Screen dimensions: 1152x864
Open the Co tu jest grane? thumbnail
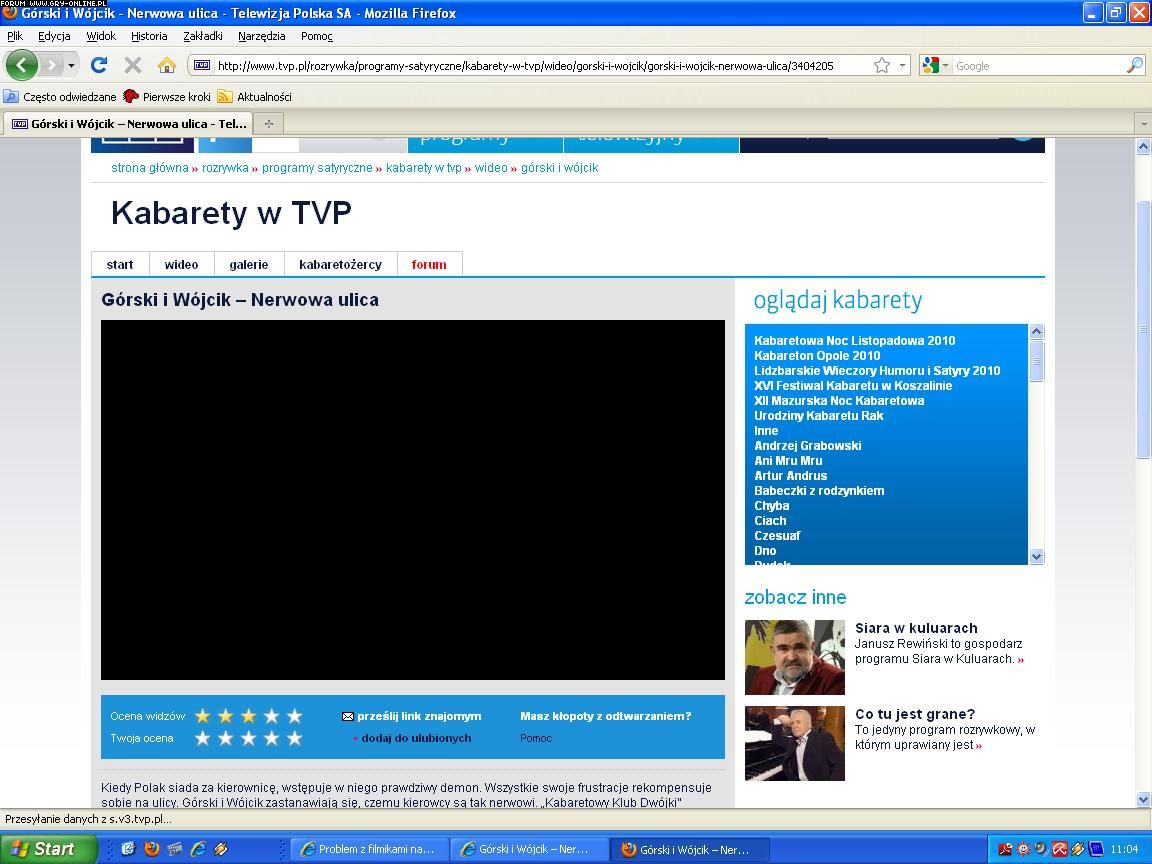pos(795,744)
